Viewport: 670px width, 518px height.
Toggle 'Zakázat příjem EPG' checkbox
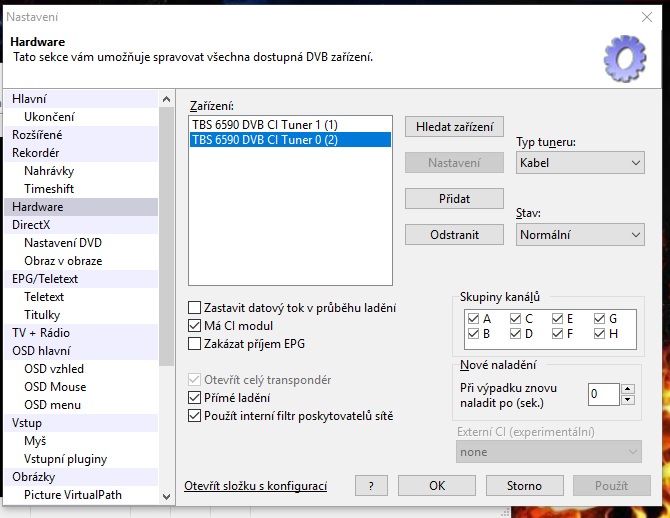tap(195, 344)
